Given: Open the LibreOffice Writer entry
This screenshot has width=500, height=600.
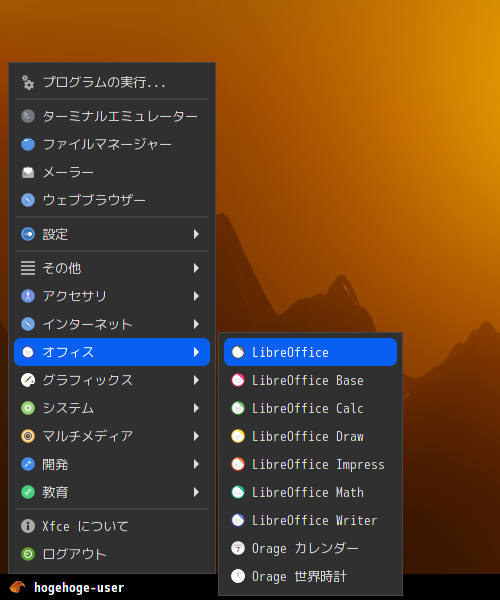Looking at the screenshot, I should click(x=311, y=520).
